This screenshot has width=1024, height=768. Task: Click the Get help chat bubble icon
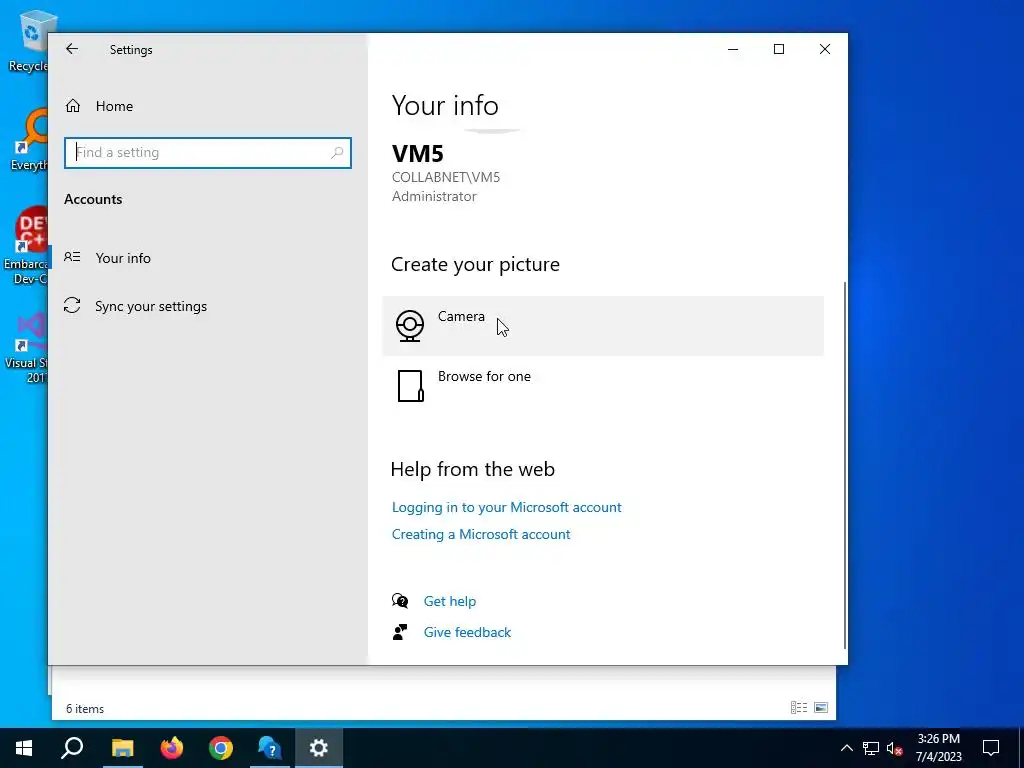click(400, 600)
